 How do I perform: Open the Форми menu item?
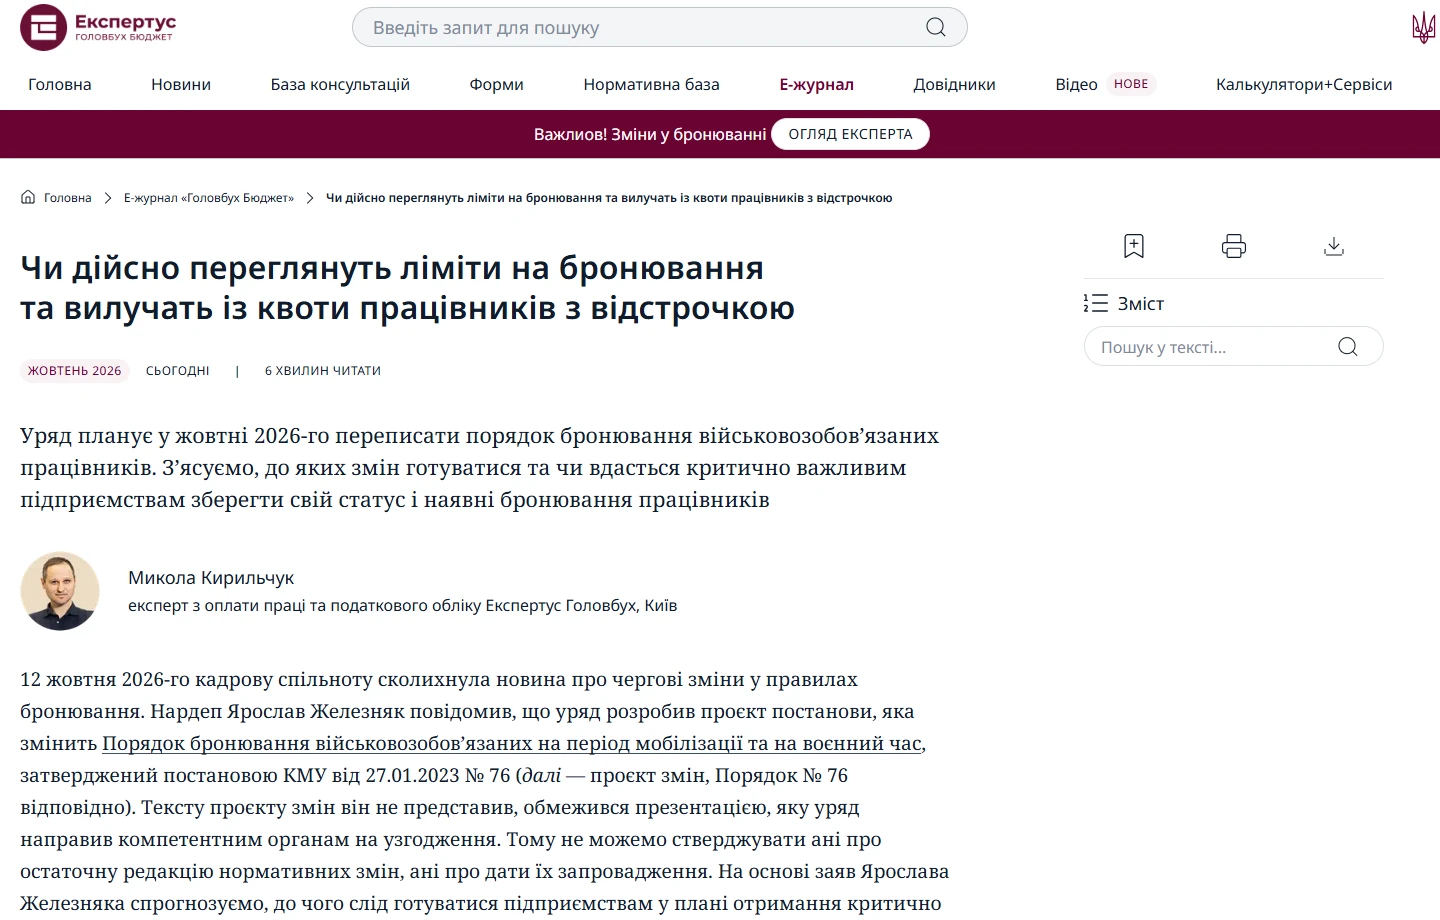(x=497, y=84)
